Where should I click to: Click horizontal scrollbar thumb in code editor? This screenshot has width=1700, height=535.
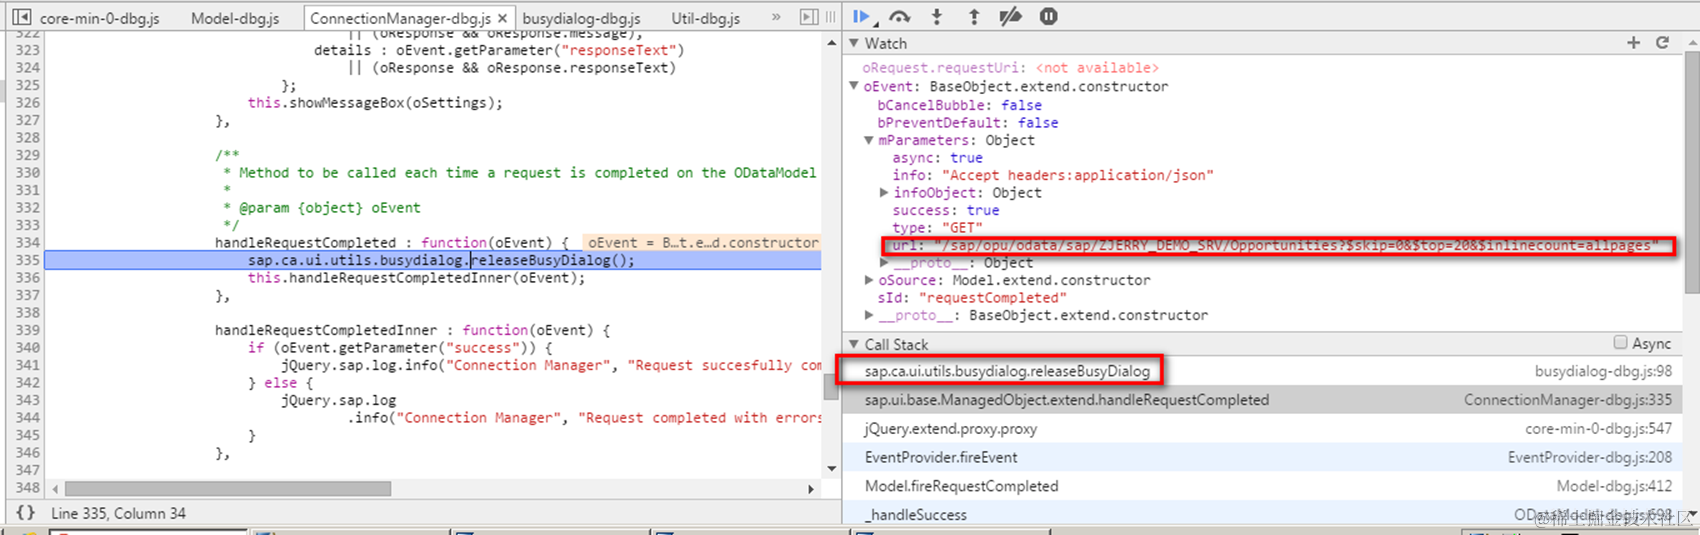pos(228,489)
